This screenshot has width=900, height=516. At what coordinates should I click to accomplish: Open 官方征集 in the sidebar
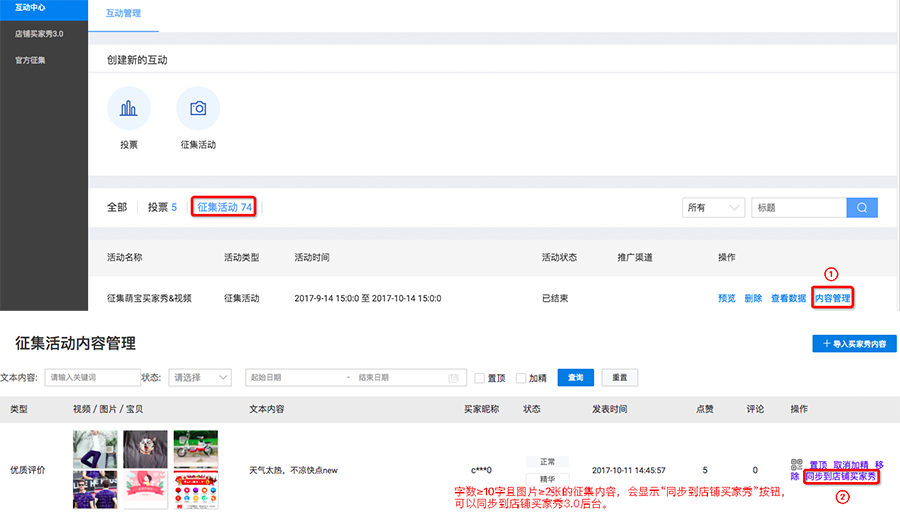30,60
